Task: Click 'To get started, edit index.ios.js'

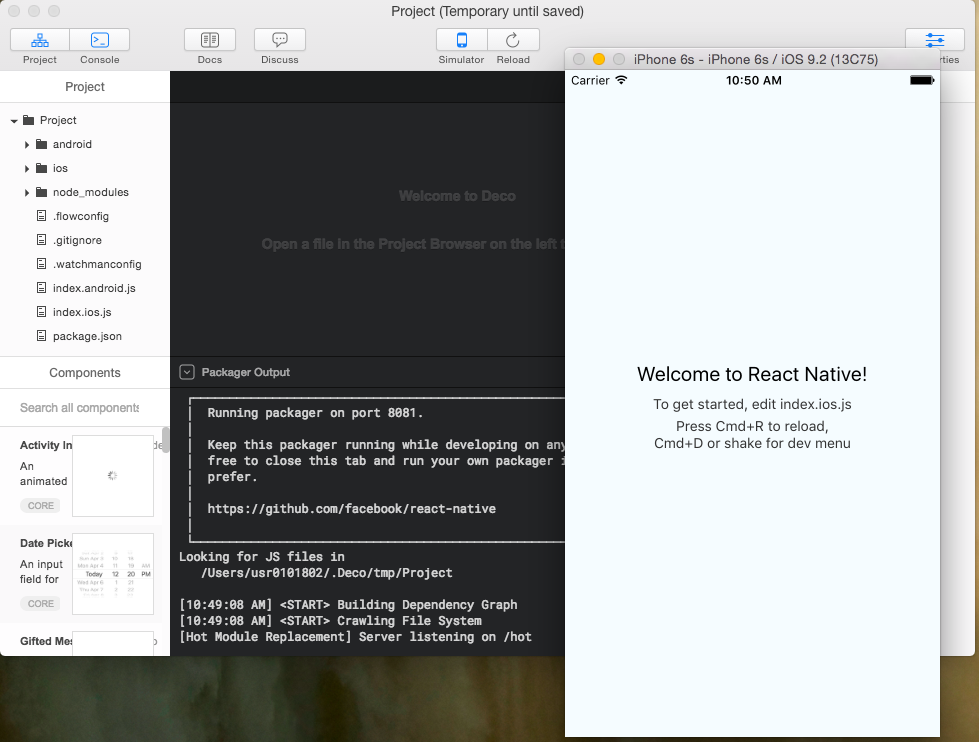Action: pyautogui.click(x=752, y=405)
